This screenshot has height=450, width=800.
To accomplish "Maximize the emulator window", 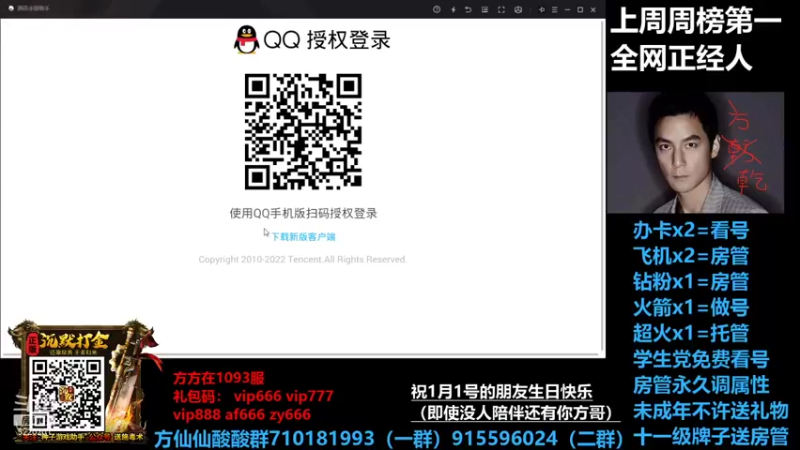I will pos(580,10).
